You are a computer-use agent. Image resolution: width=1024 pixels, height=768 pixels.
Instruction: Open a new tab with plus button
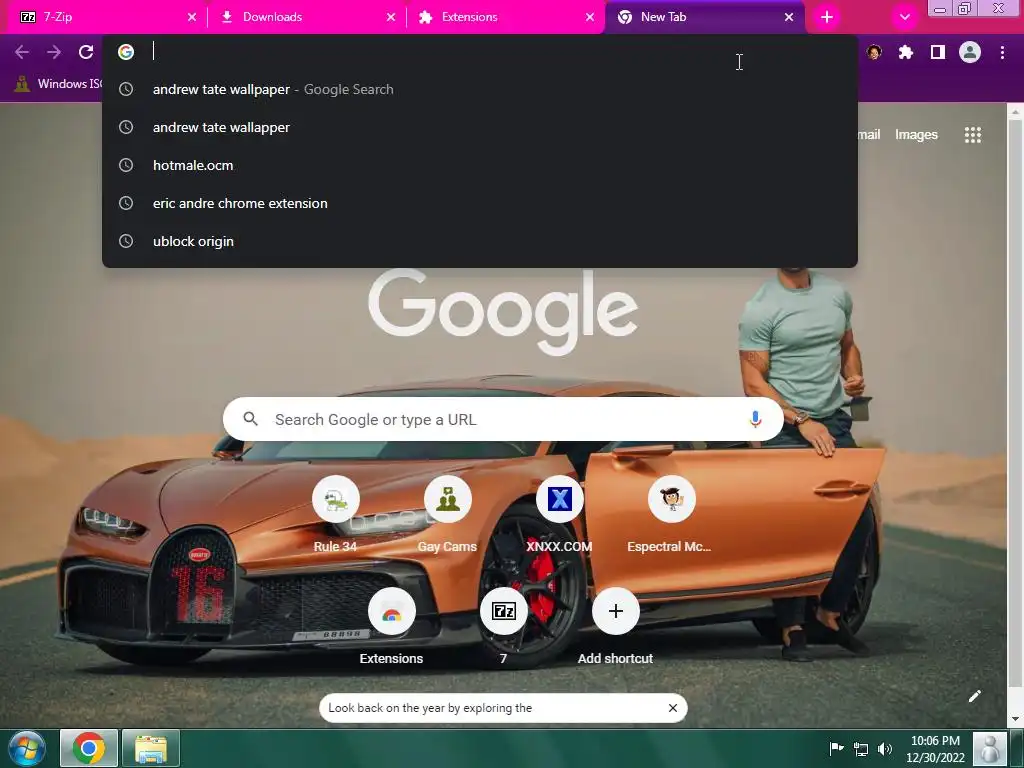tap(827, 17)
